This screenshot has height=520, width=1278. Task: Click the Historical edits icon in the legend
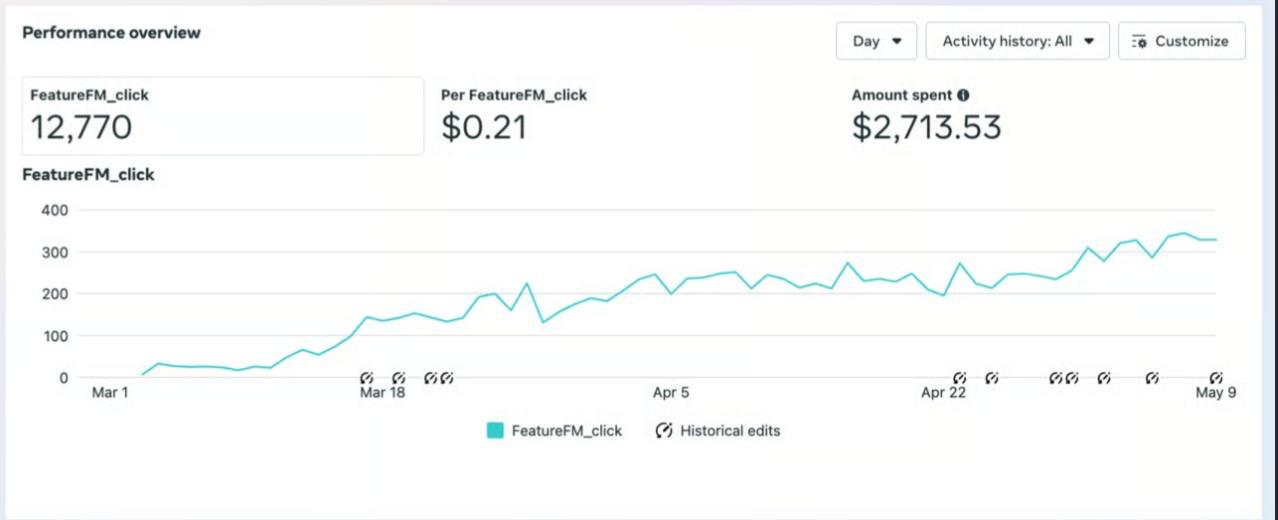point(664,431)
